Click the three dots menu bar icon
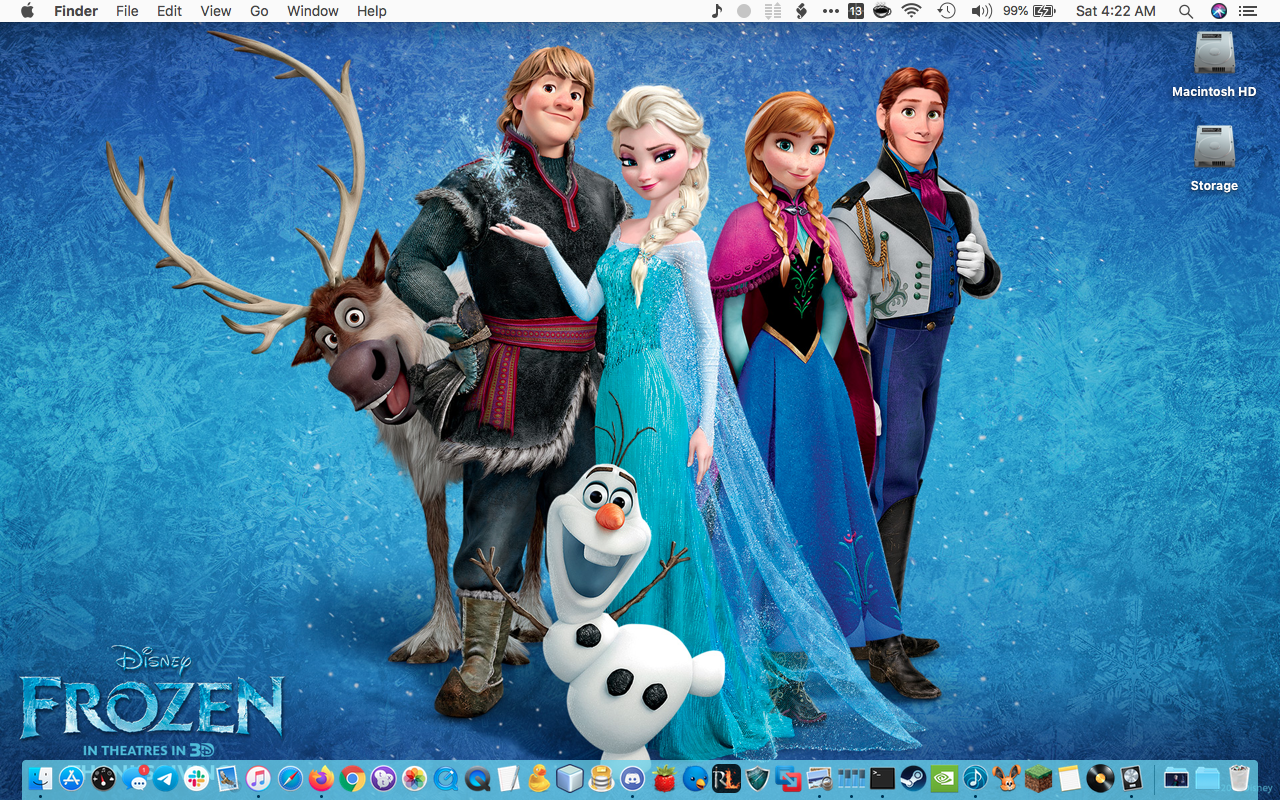The width and height of the screenshot is (1280, 800). [x=830, y=11]
